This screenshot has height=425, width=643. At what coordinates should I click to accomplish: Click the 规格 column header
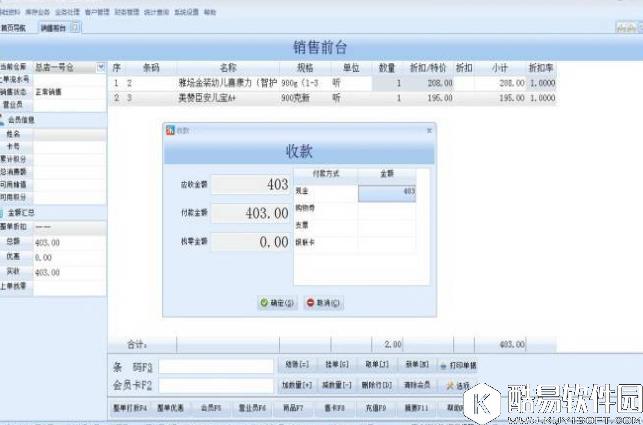pos(305,68)
